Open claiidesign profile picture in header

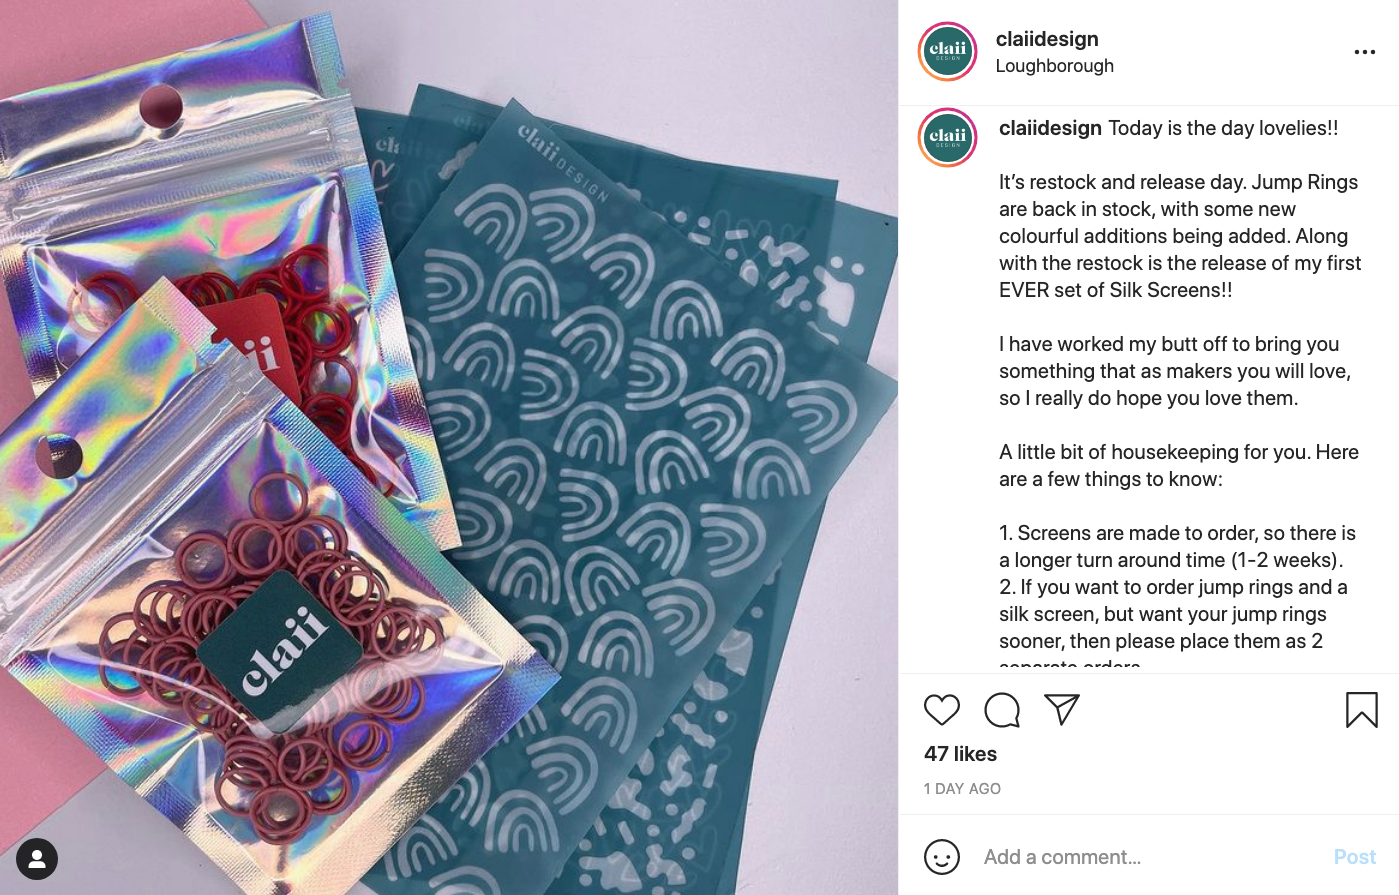point(947,52)
